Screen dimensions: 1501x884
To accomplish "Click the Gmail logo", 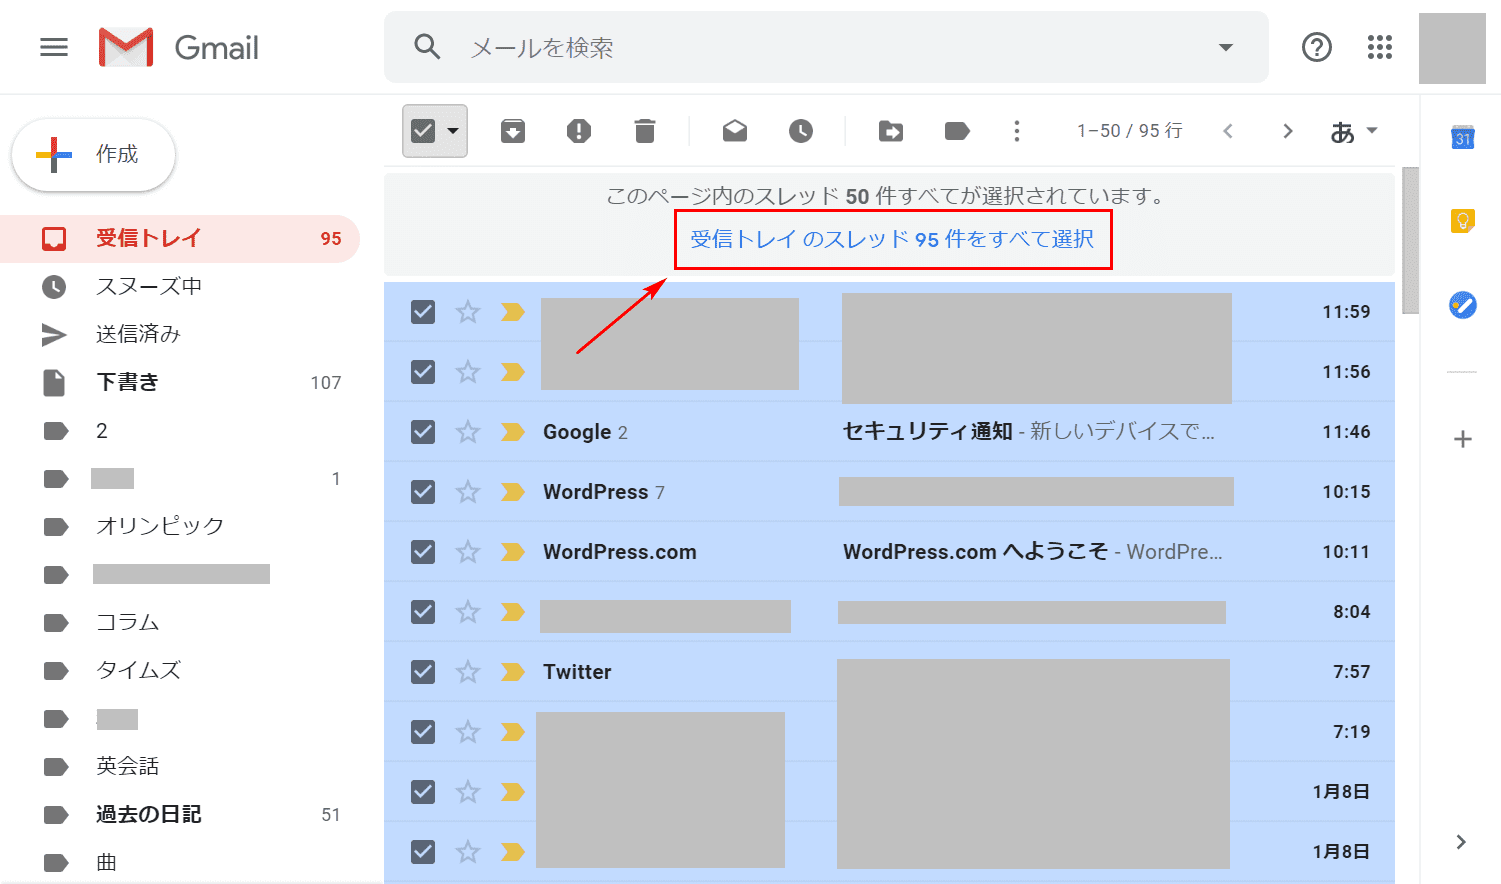I will [x=179, y=47].
